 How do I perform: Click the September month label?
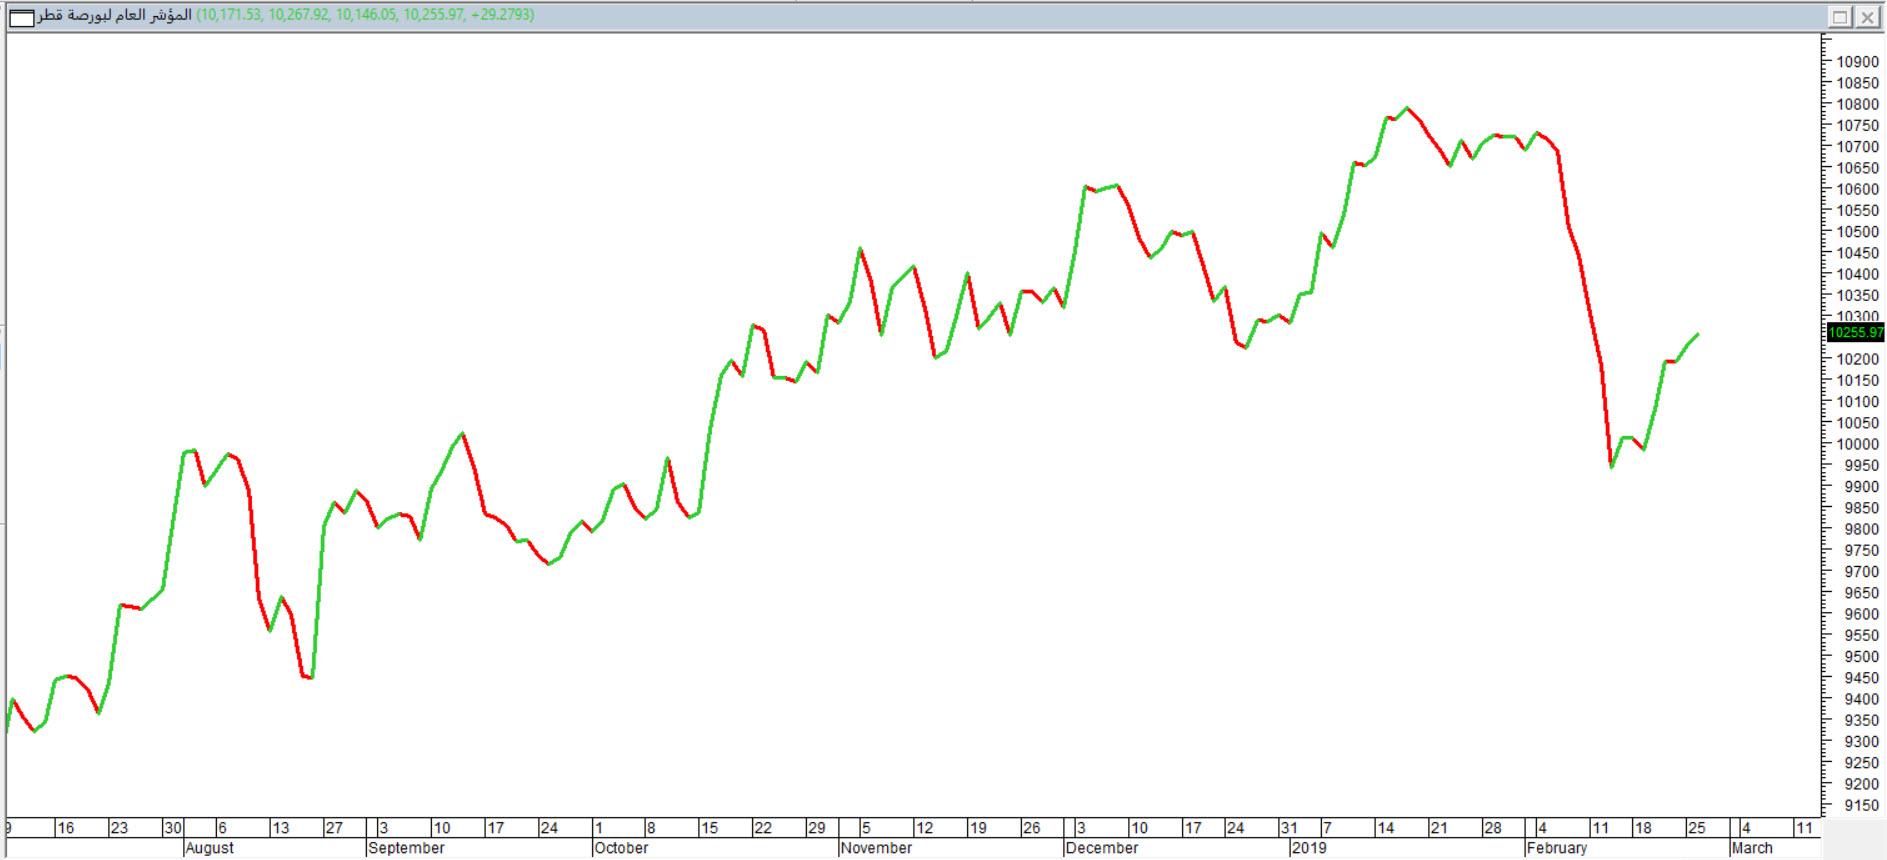tap(406, 848)
